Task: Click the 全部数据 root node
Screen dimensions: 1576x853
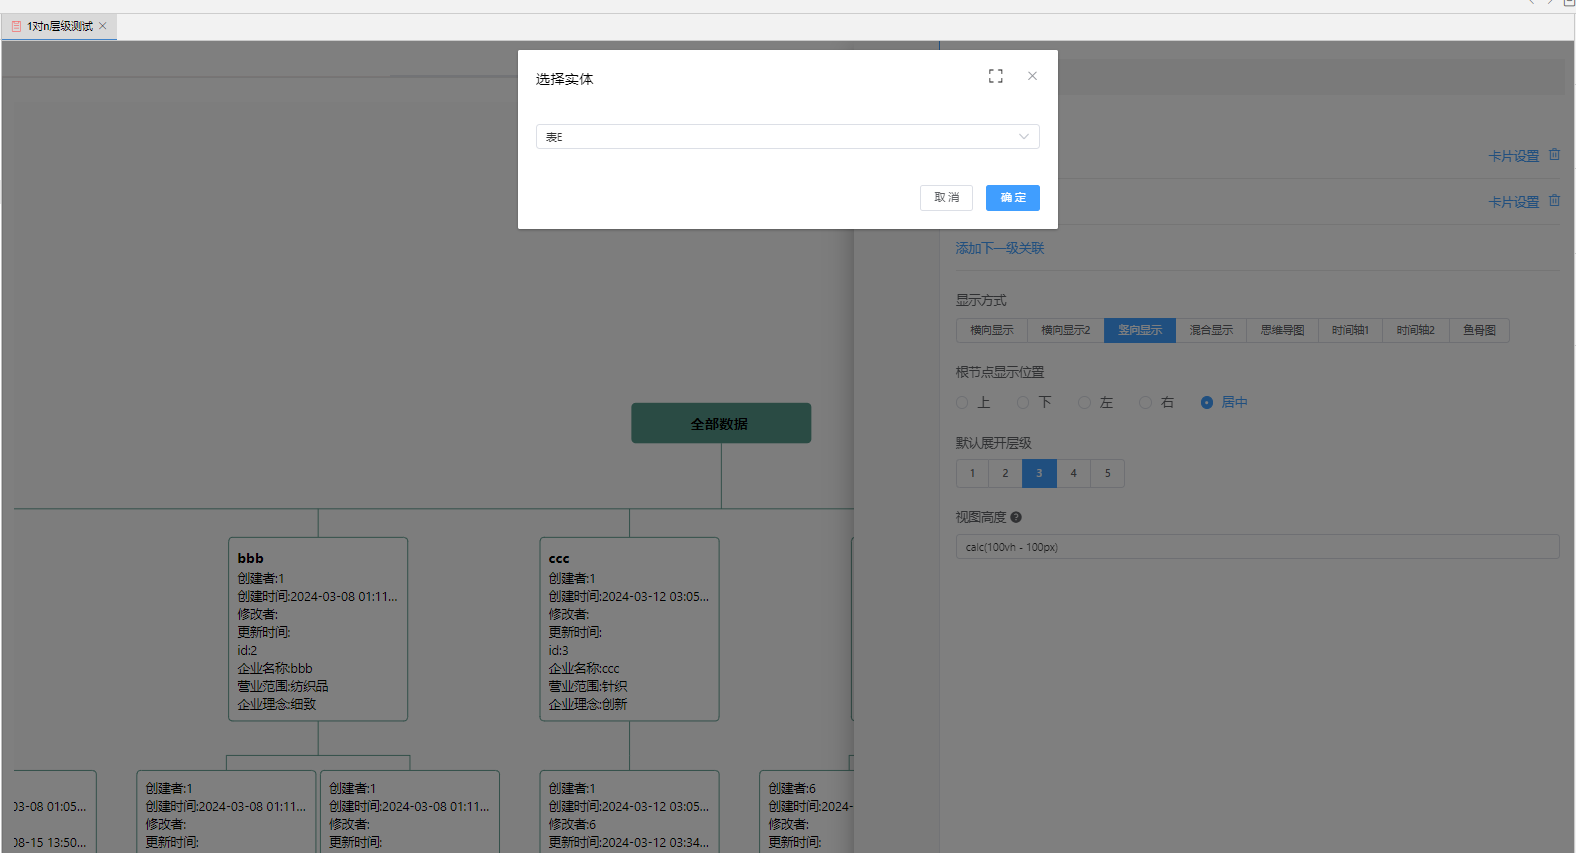Action: [x=720, y=424]
